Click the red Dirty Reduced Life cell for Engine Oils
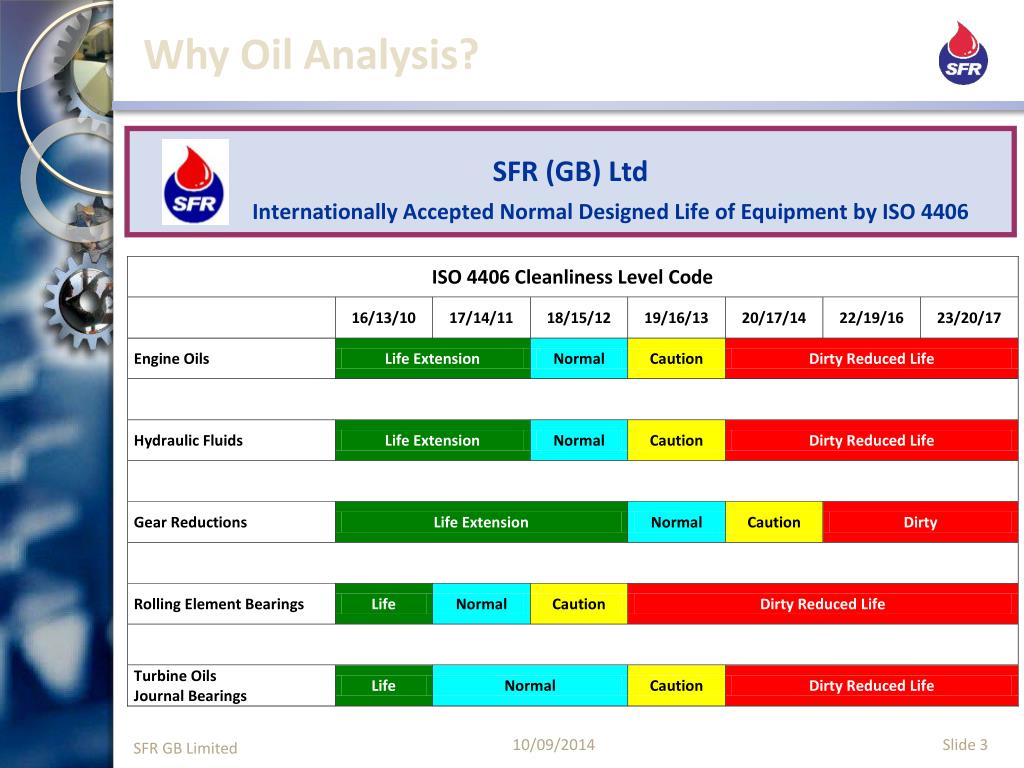Screen dimensions: 1024x768 pyautogui.click(x=872, y=359)
